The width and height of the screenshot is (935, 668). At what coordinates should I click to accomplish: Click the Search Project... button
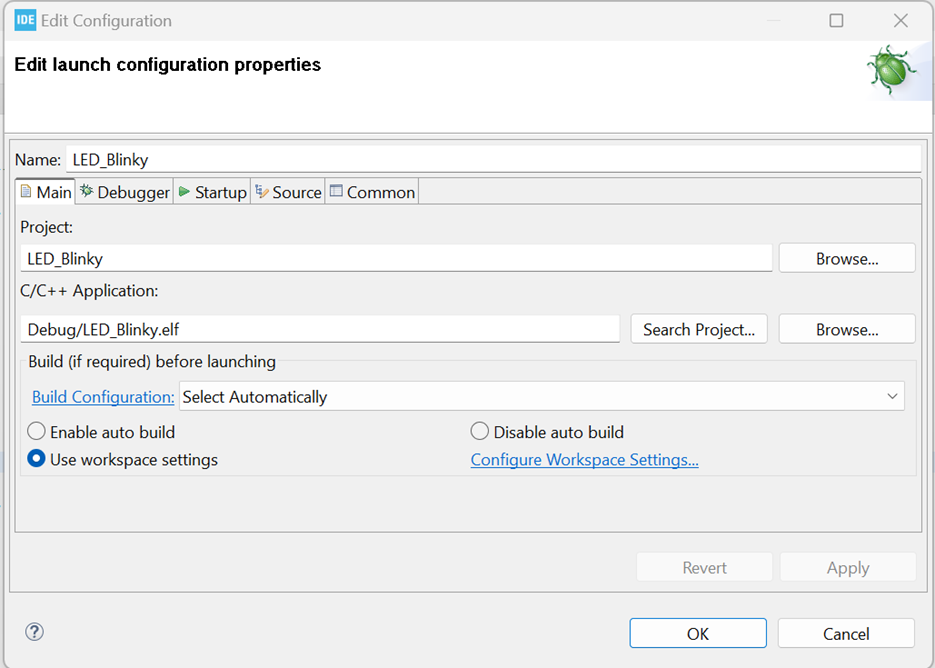tap(699, 329)
